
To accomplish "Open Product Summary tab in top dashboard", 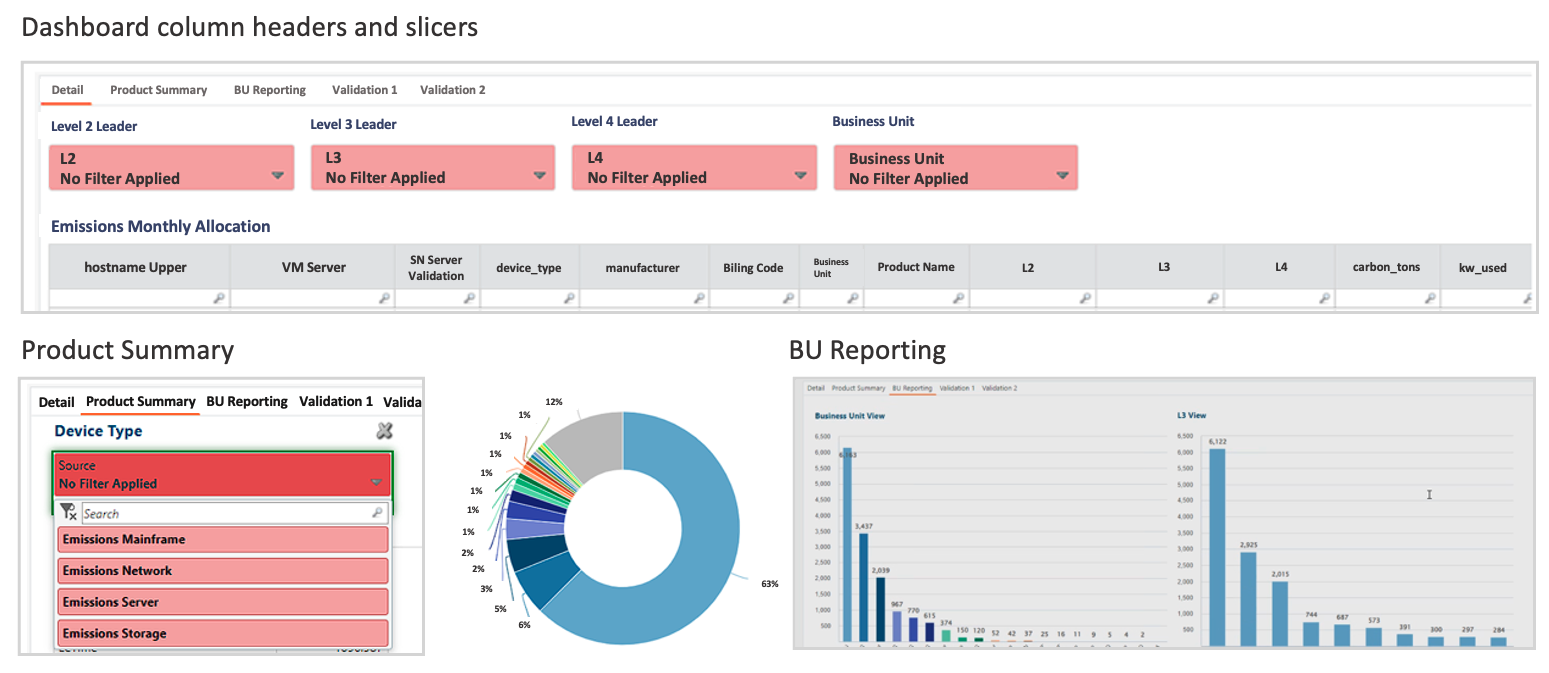I will (x=158, y=90).
